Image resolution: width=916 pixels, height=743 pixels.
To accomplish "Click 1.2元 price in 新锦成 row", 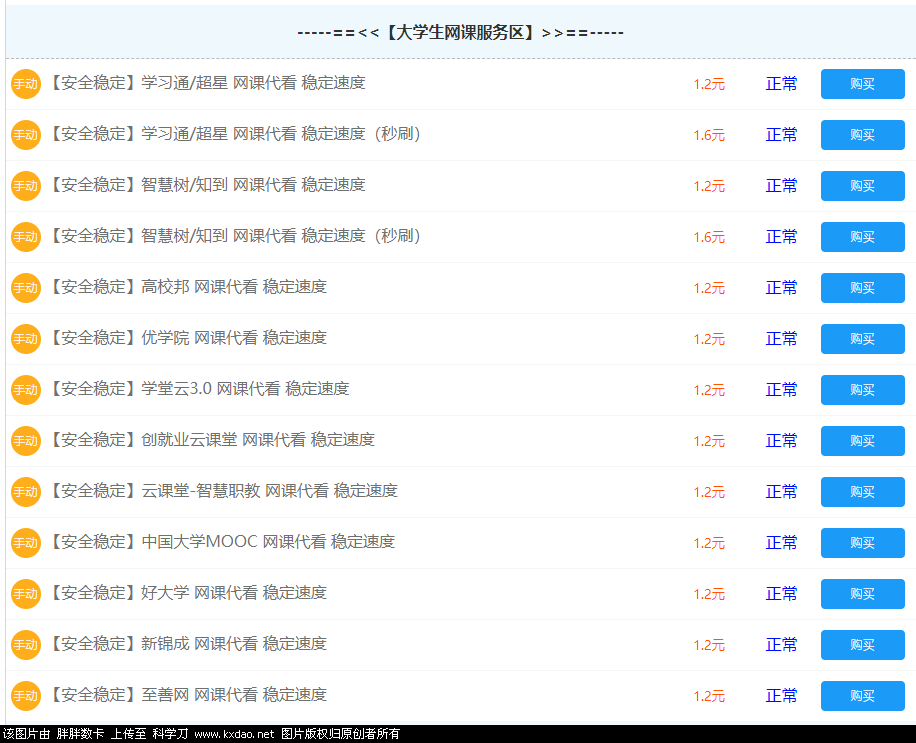I will pos(709,645).
